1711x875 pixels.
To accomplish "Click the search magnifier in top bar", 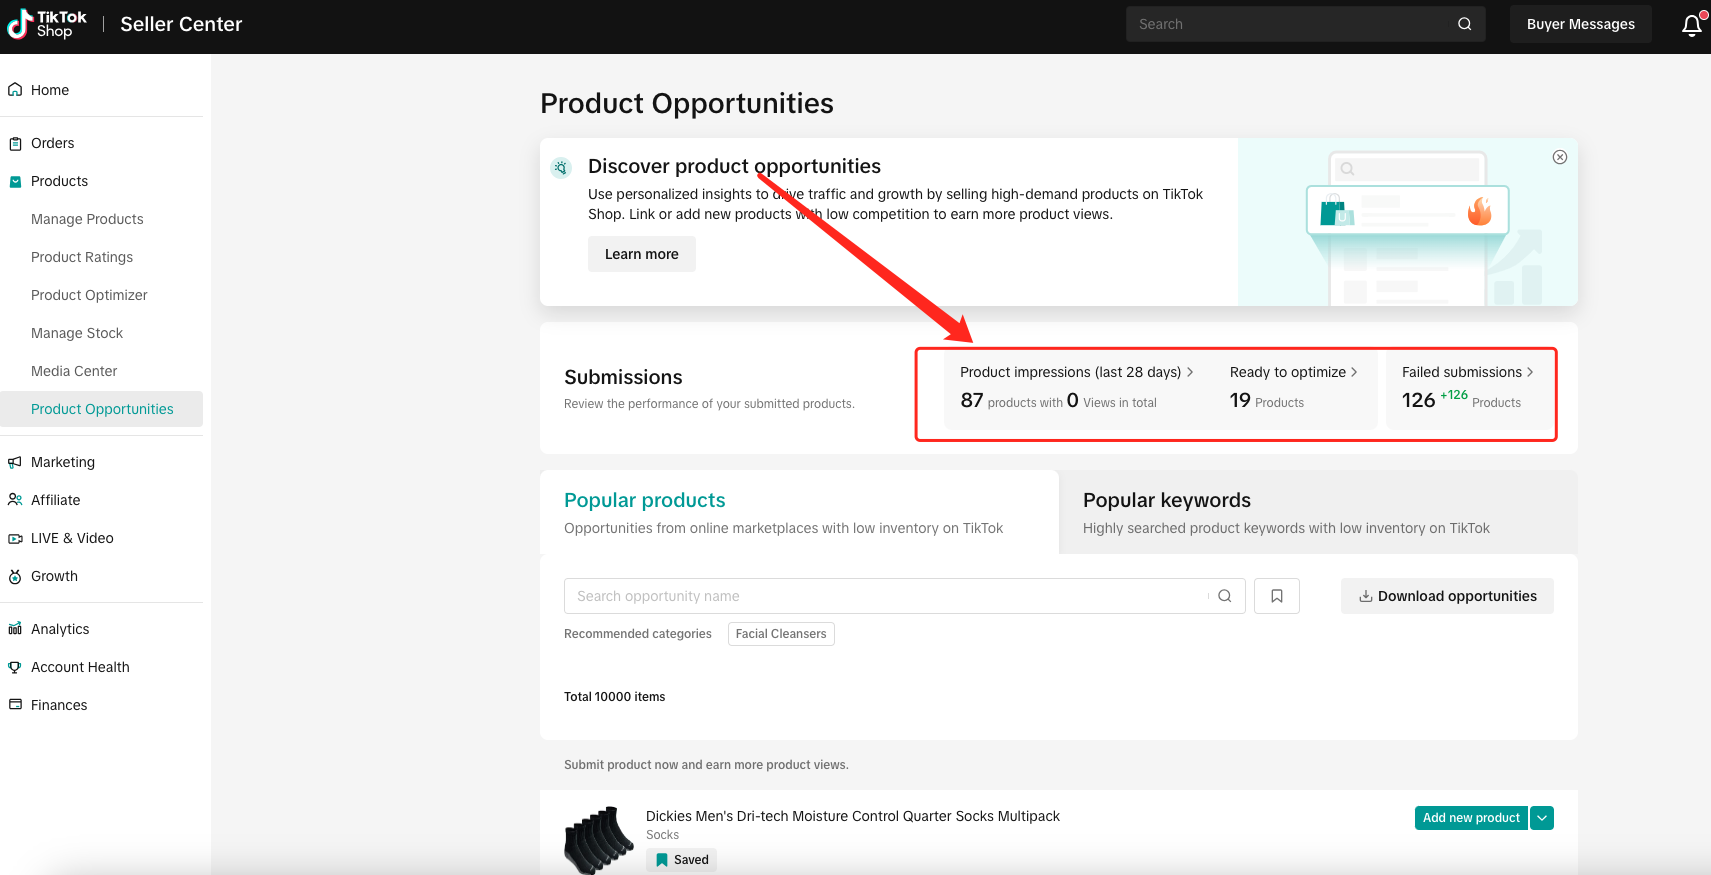I will click(x=1464, y=24).
